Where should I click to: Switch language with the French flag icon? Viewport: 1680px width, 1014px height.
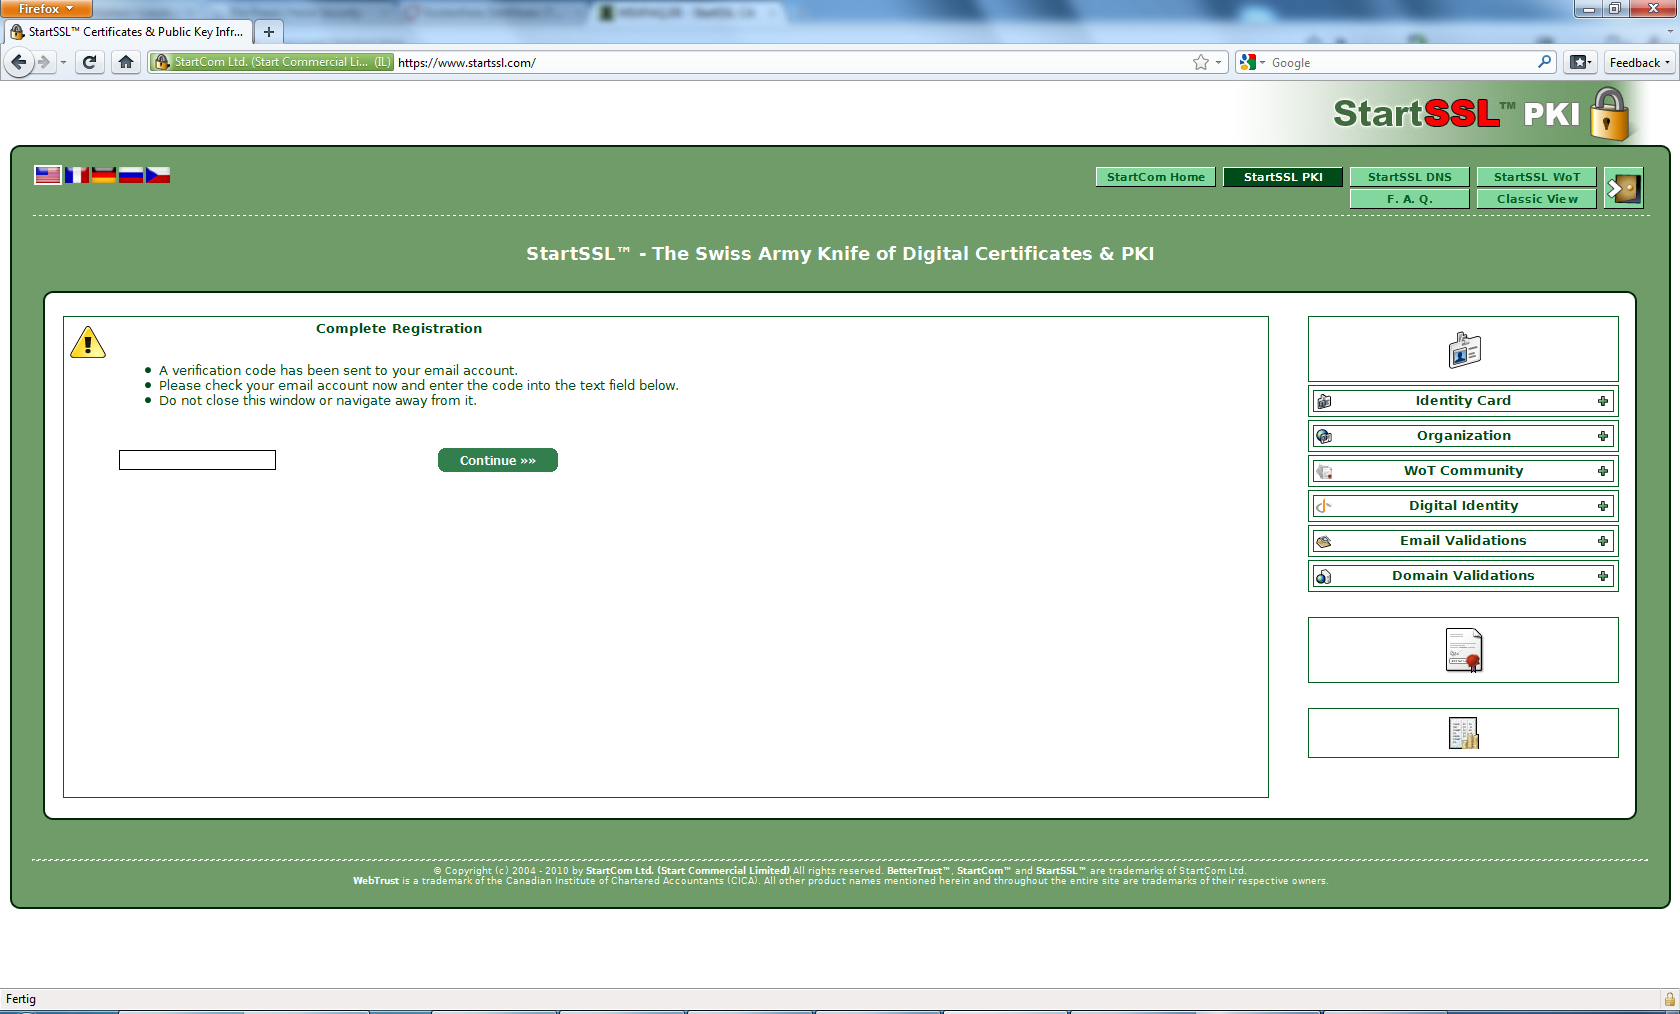click(x=77, y=175)
